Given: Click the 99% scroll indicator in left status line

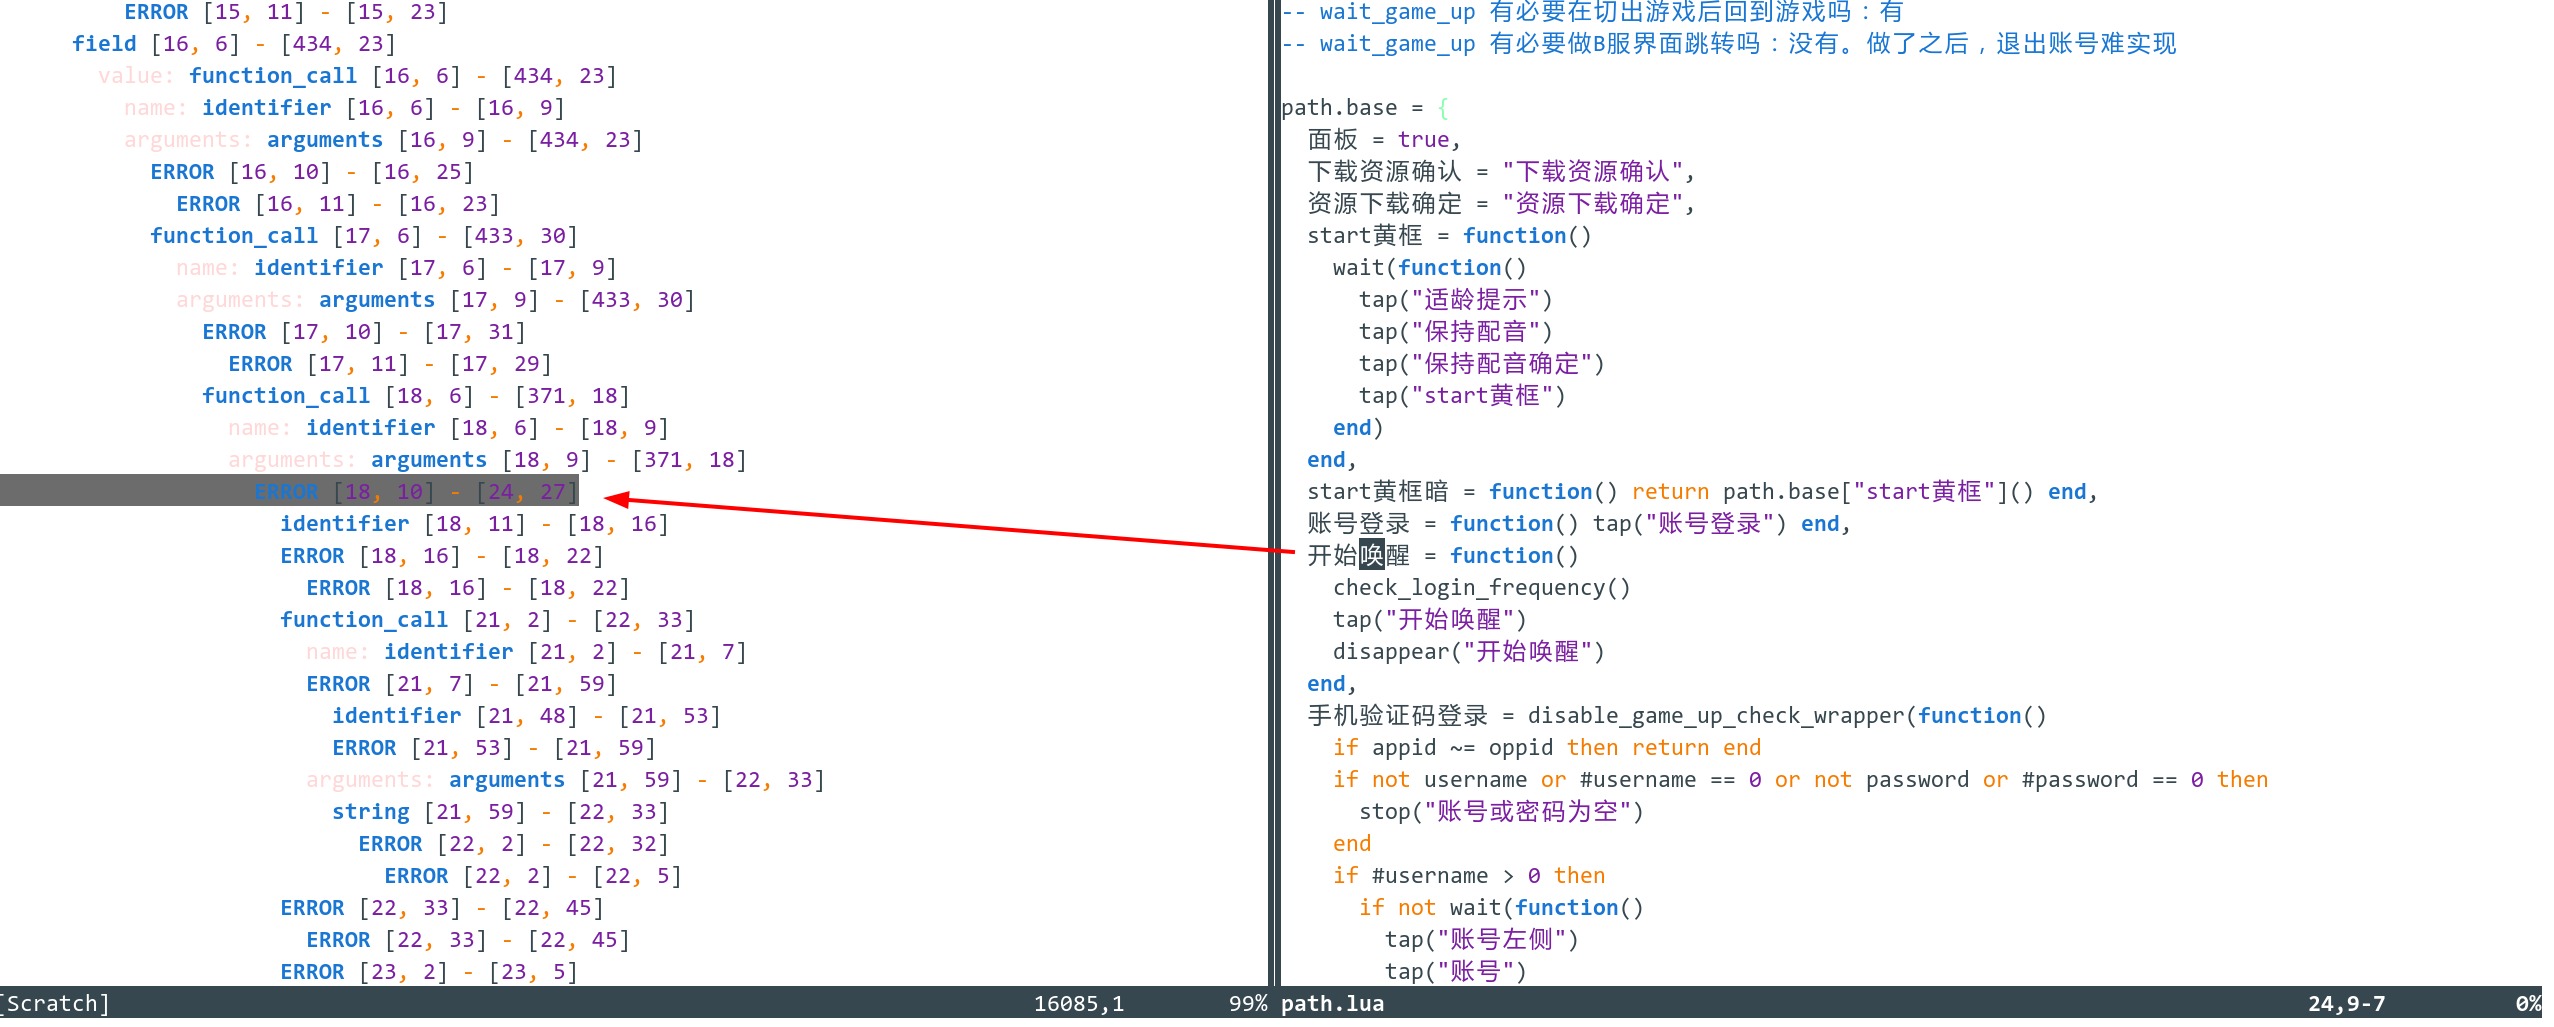Looking at the screenshot, I should (x=1247, y=1003).
